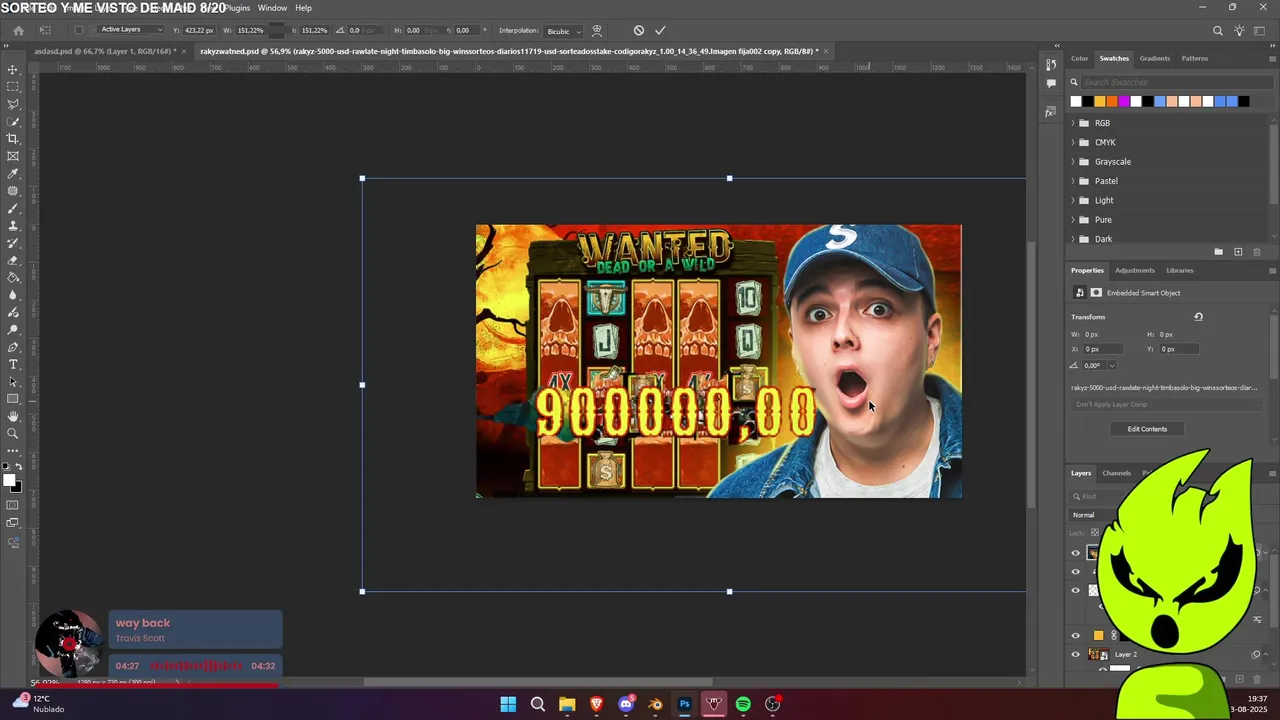Expand the RGB swatch group

click(1073, 123)
